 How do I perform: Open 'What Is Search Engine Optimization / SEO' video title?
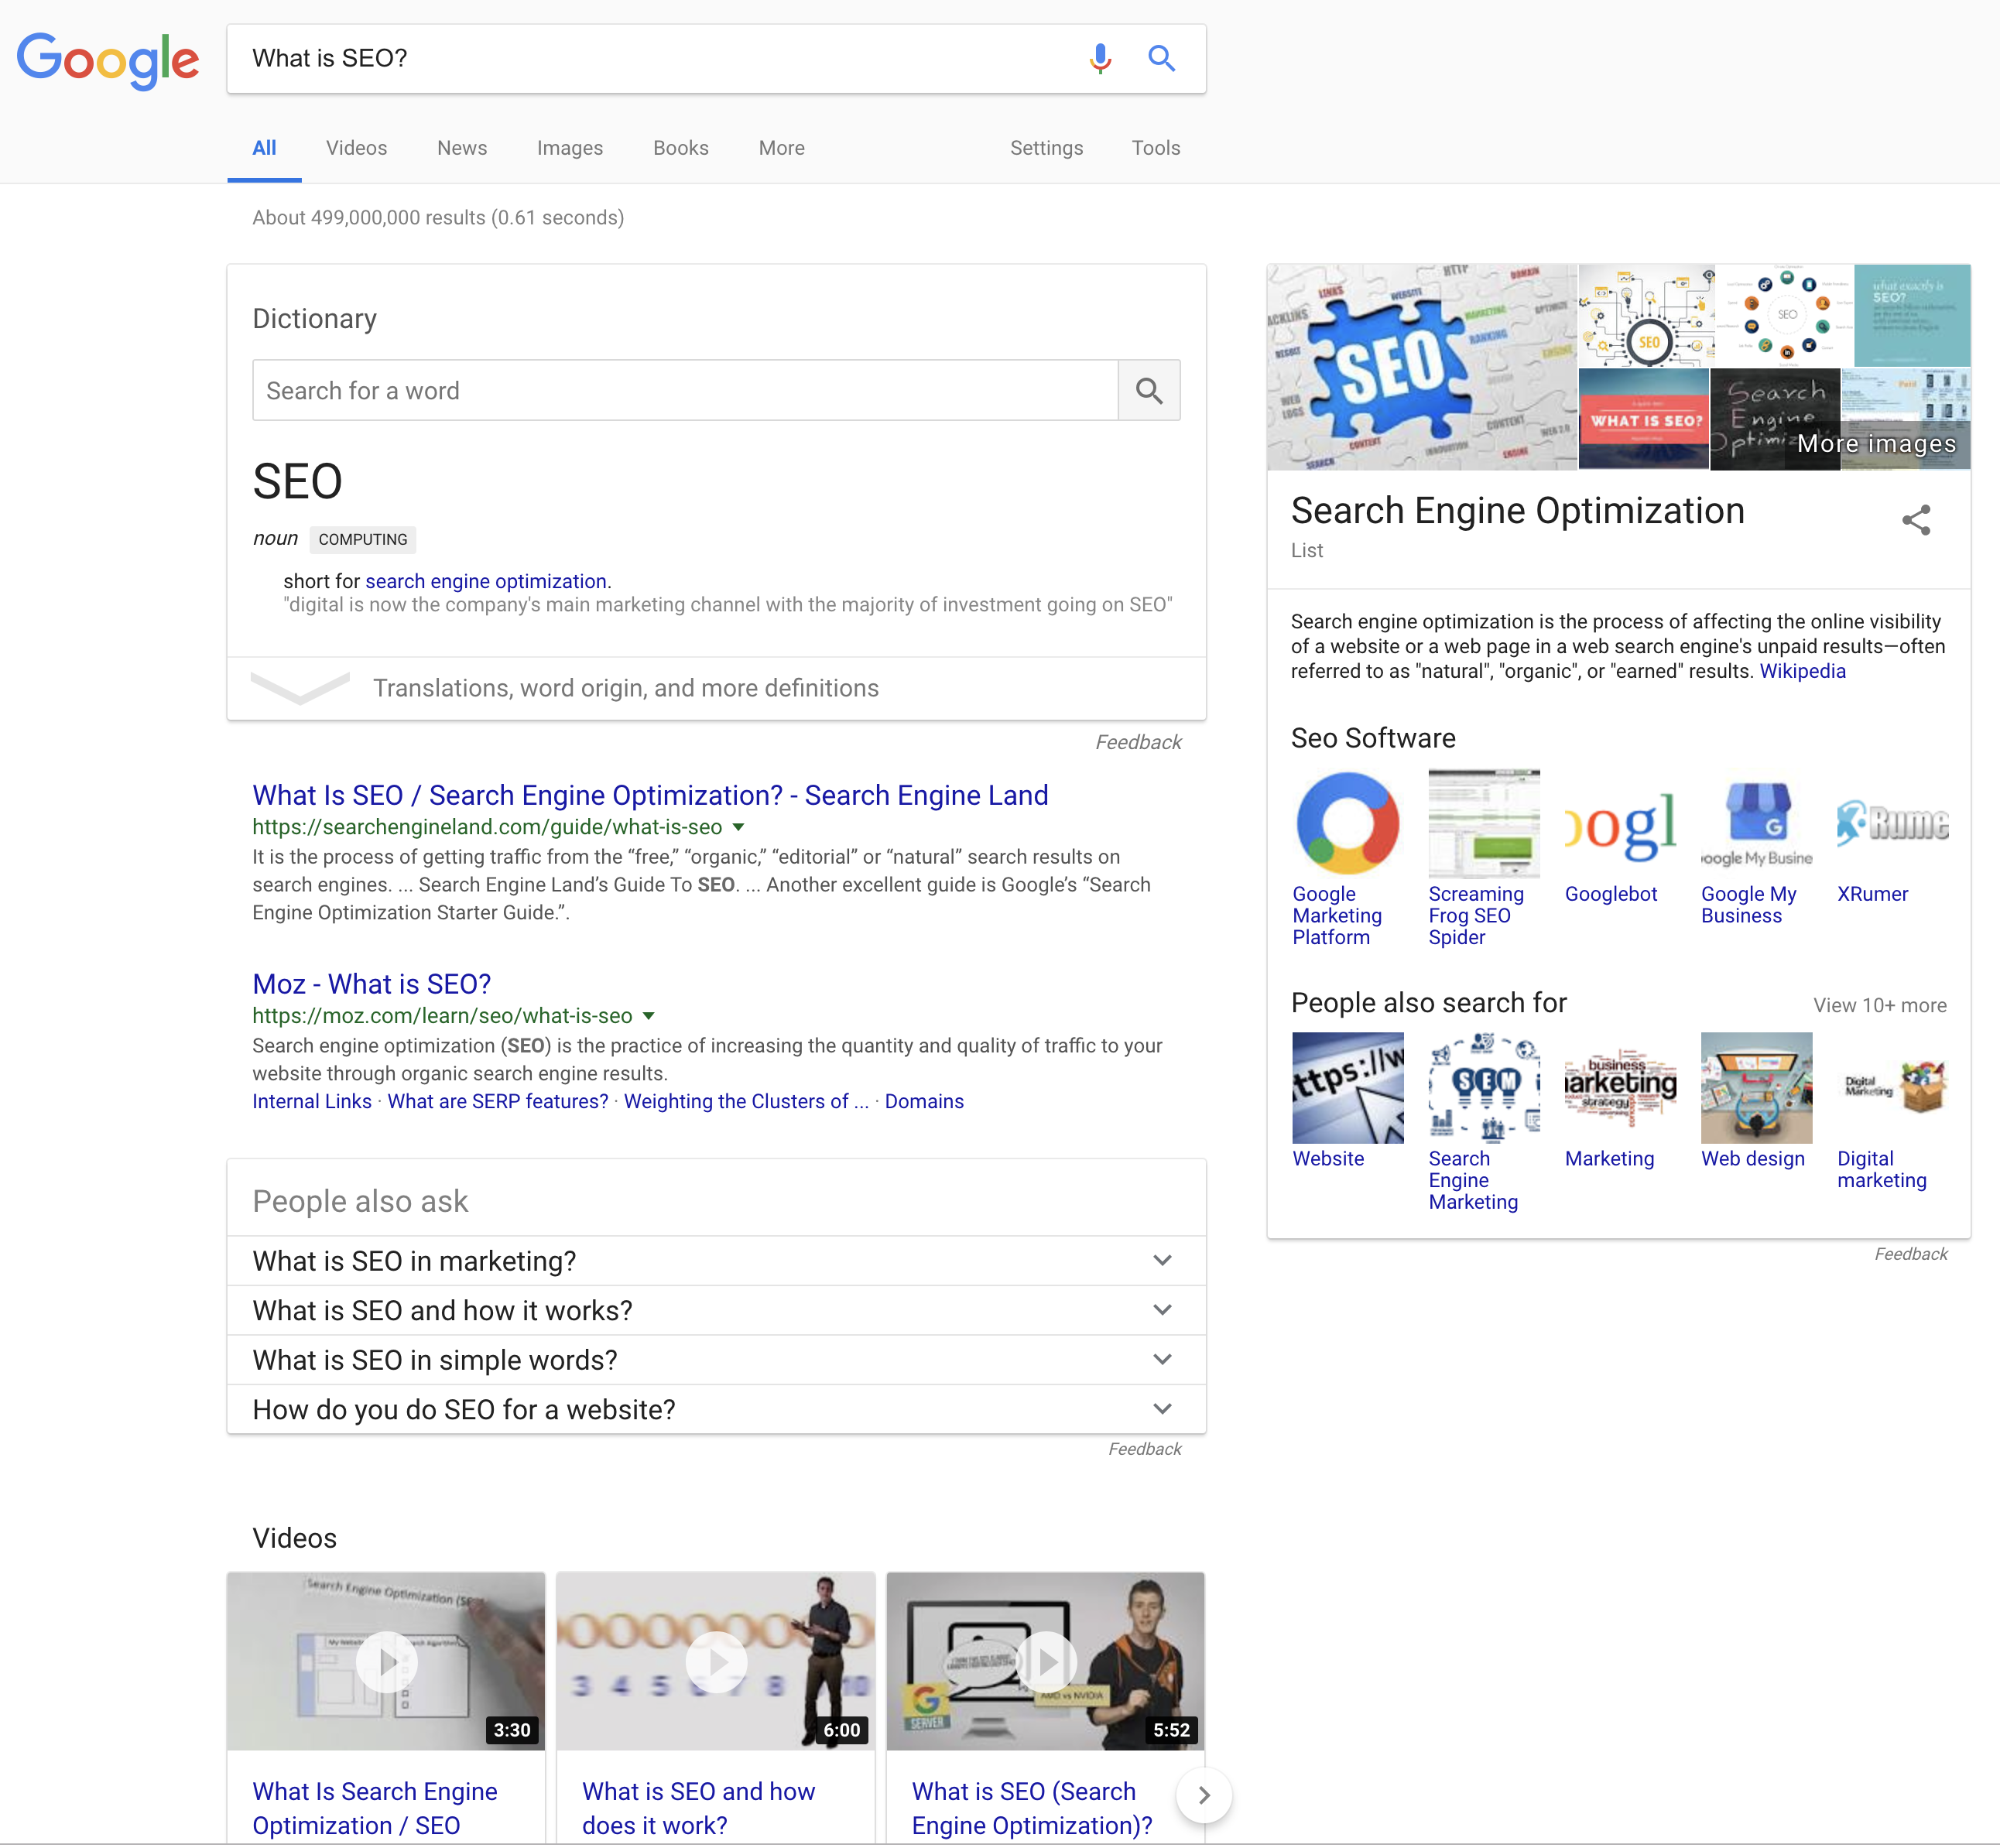pyautogui.click(x=374, y=1808)
